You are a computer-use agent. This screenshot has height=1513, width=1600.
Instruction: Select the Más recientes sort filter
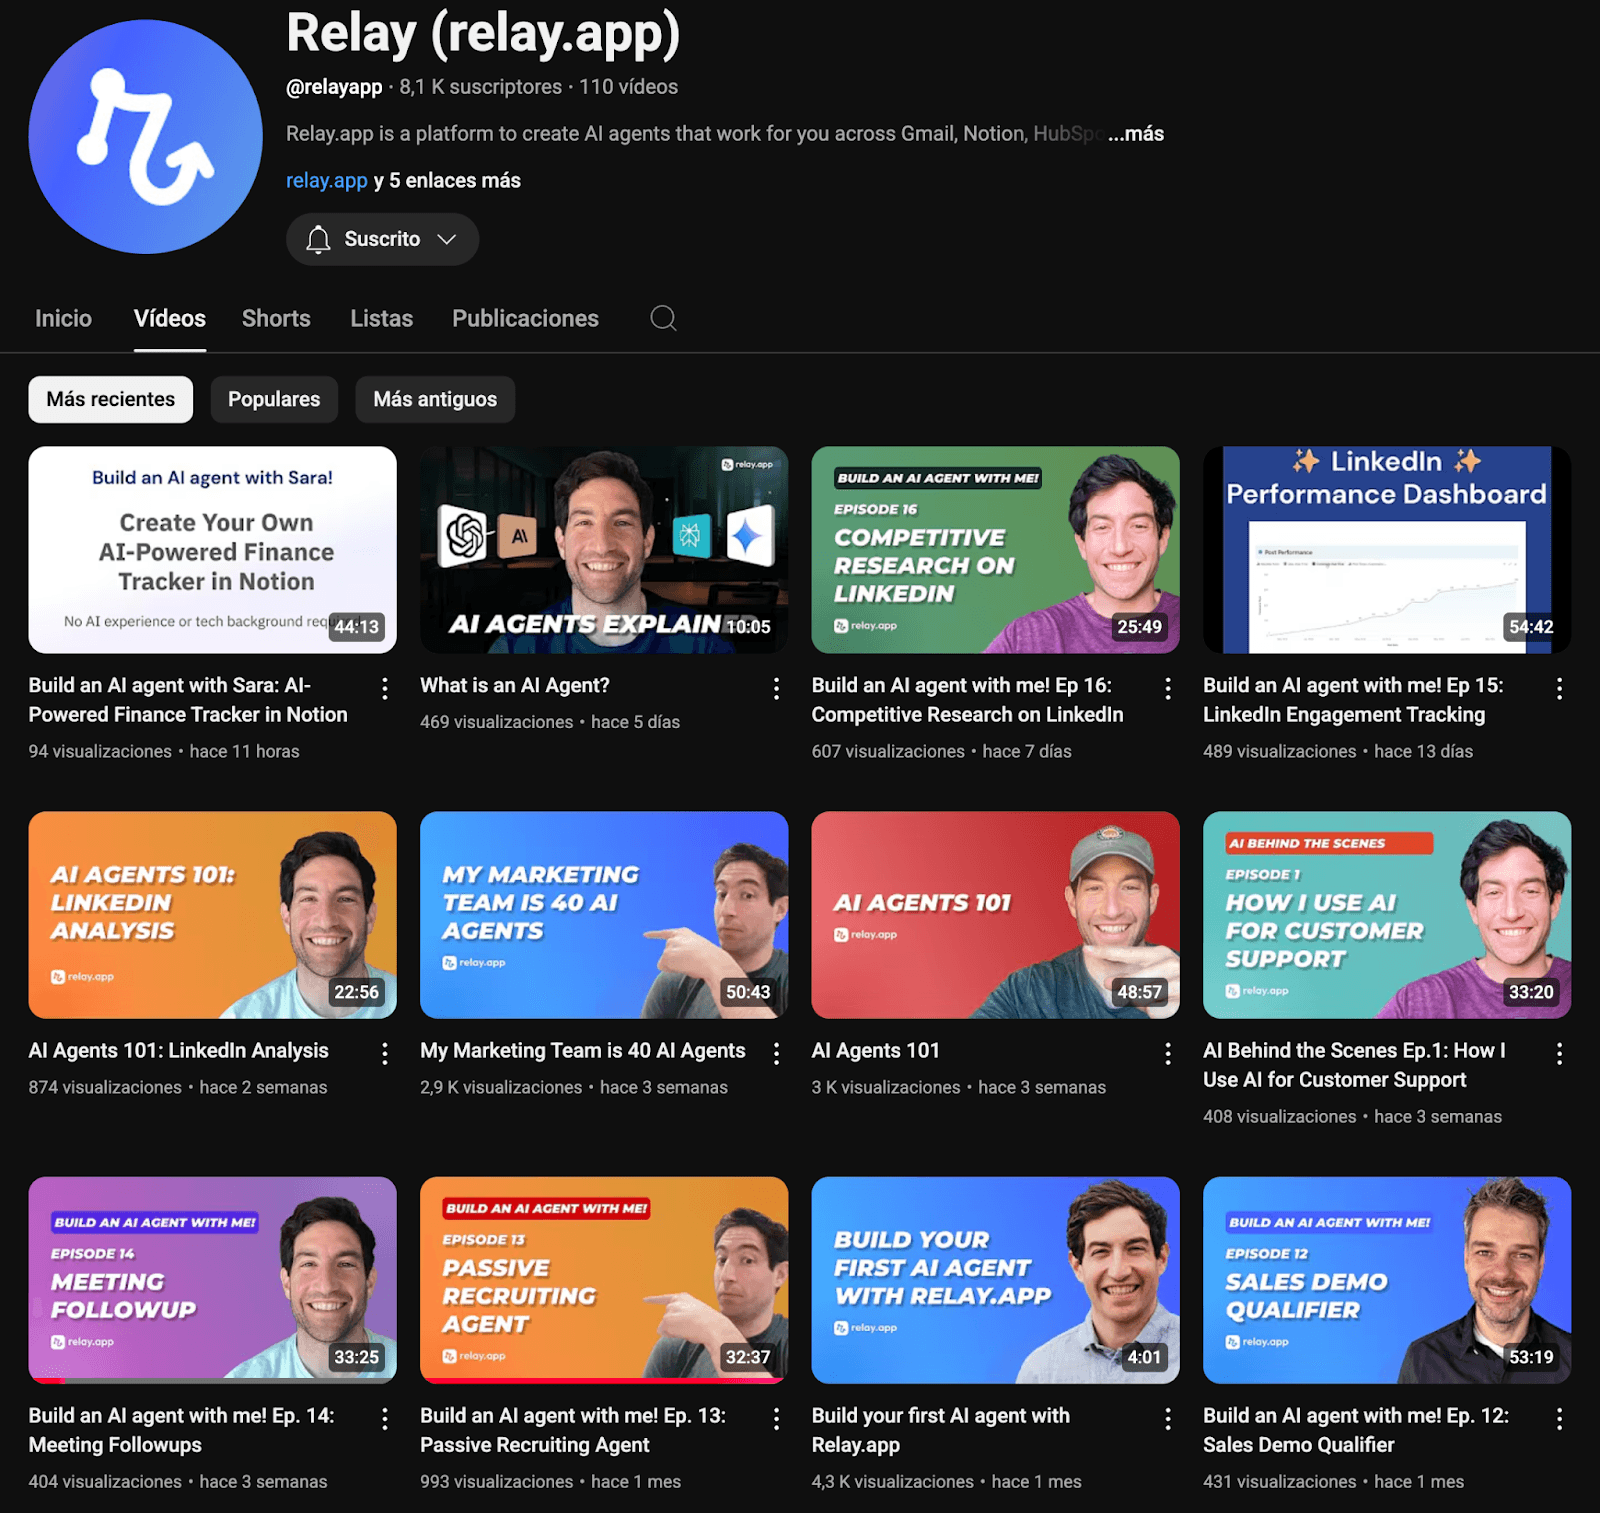pyautogui.click(x=111, y=399)
